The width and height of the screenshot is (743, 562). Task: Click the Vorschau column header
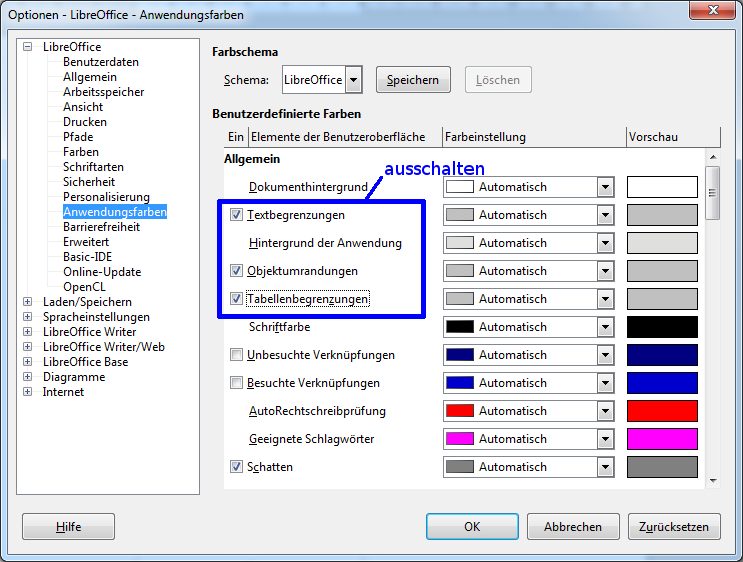coord(673,137)
